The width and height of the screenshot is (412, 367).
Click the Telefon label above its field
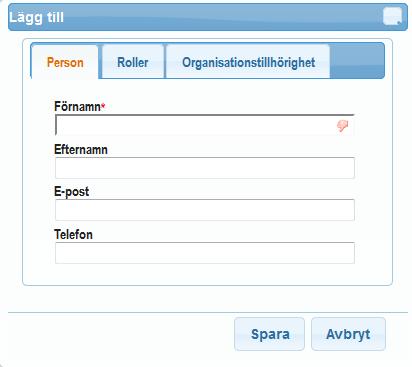click(x=73, y=235)
